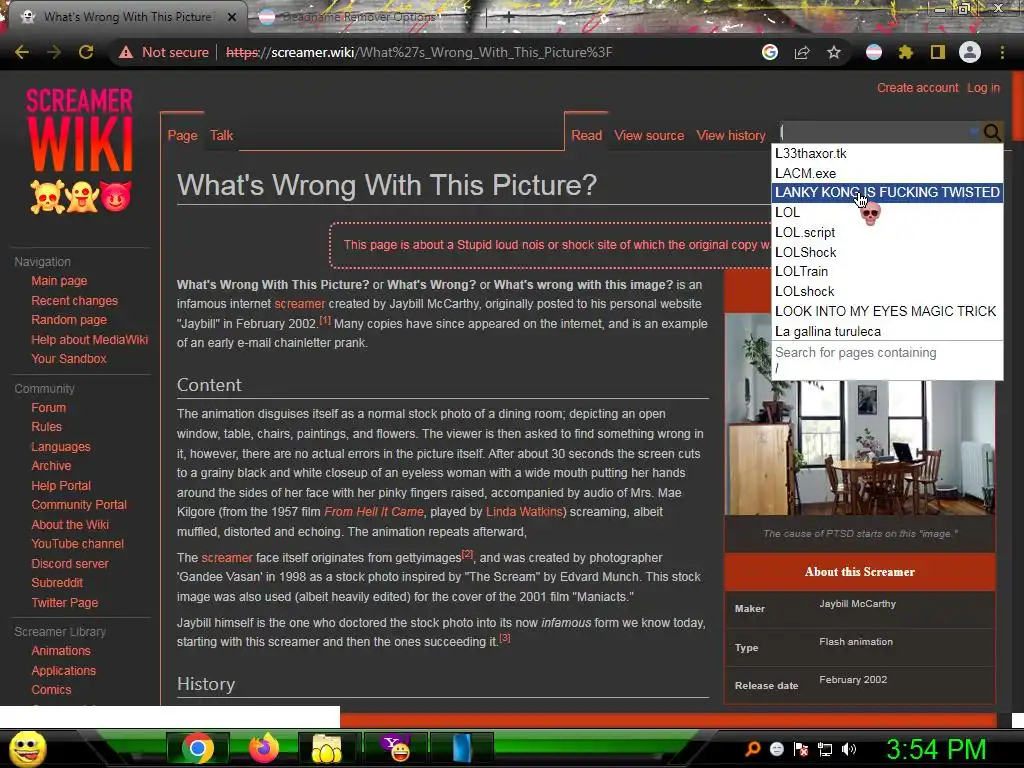The height and width of the screenshot is (768, 1024).
Task: Select the La gallina turuleca suggestion
Action: click(x=888, y=331)
